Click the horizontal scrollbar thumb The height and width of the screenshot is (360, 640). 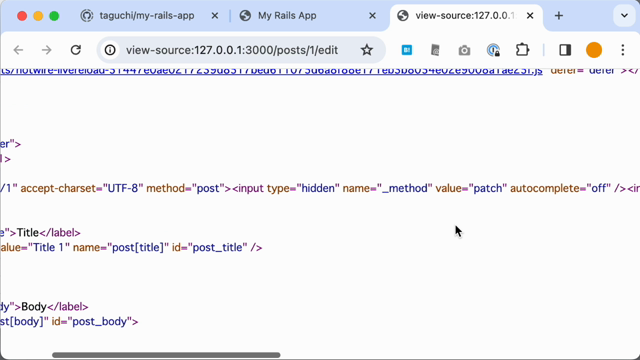pos(166,355)
